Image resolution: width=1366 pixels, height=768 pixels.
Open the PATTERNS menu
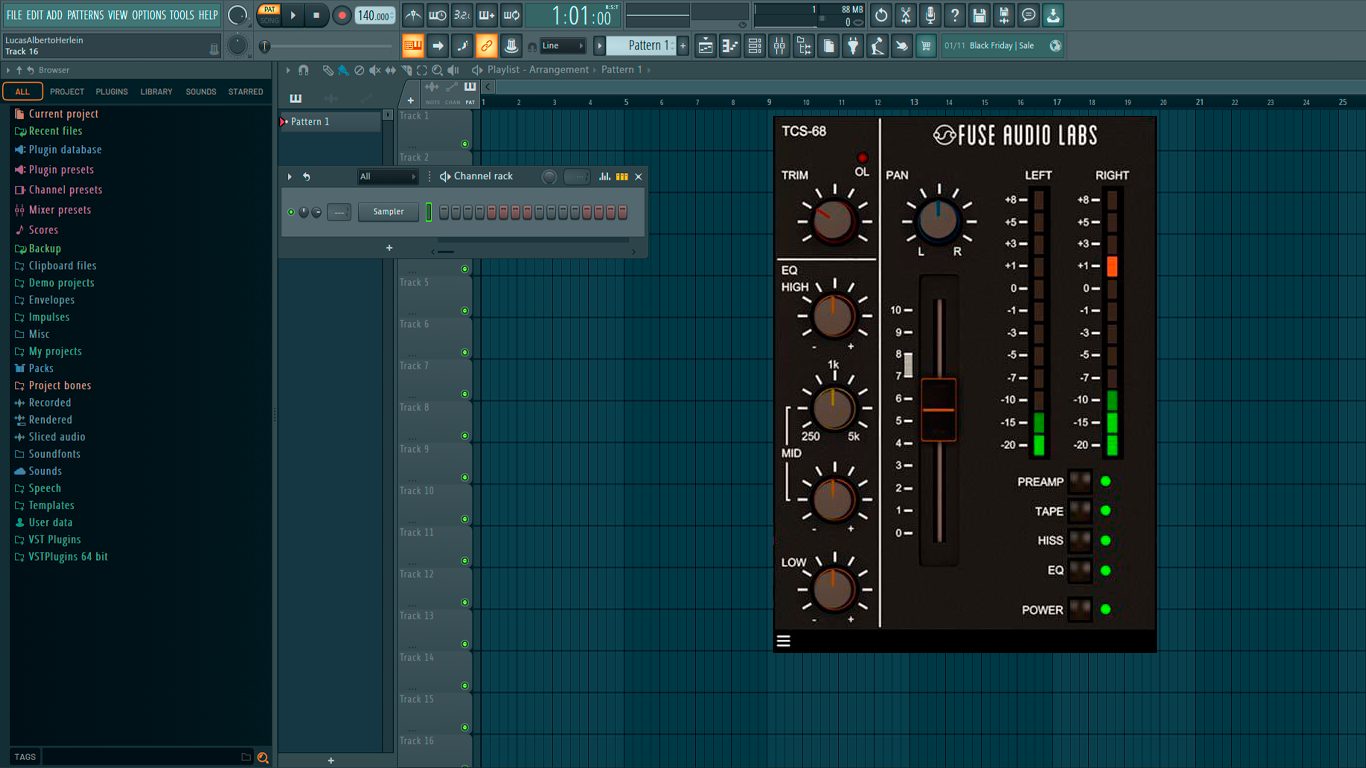[85, 15]
